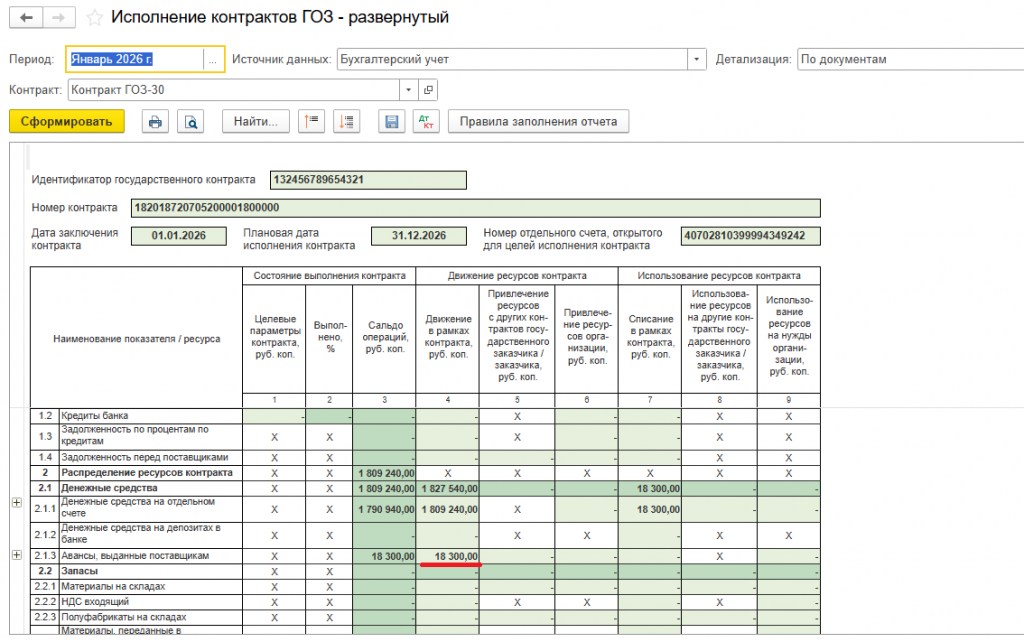This screenshot has height=642, width=1024.
Task: Click the Контракт ГОЗ-30 field
Action: pyautogui.click(x=234, y=90)
